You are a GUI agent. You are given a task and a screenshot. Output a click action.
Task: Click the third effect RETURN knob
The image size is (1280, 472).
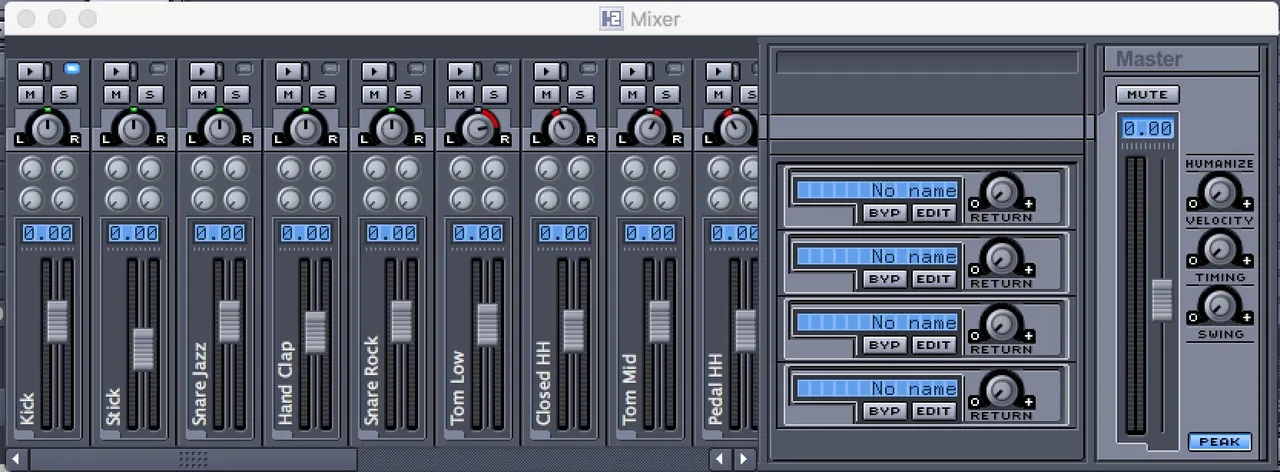click(1001, 323)
